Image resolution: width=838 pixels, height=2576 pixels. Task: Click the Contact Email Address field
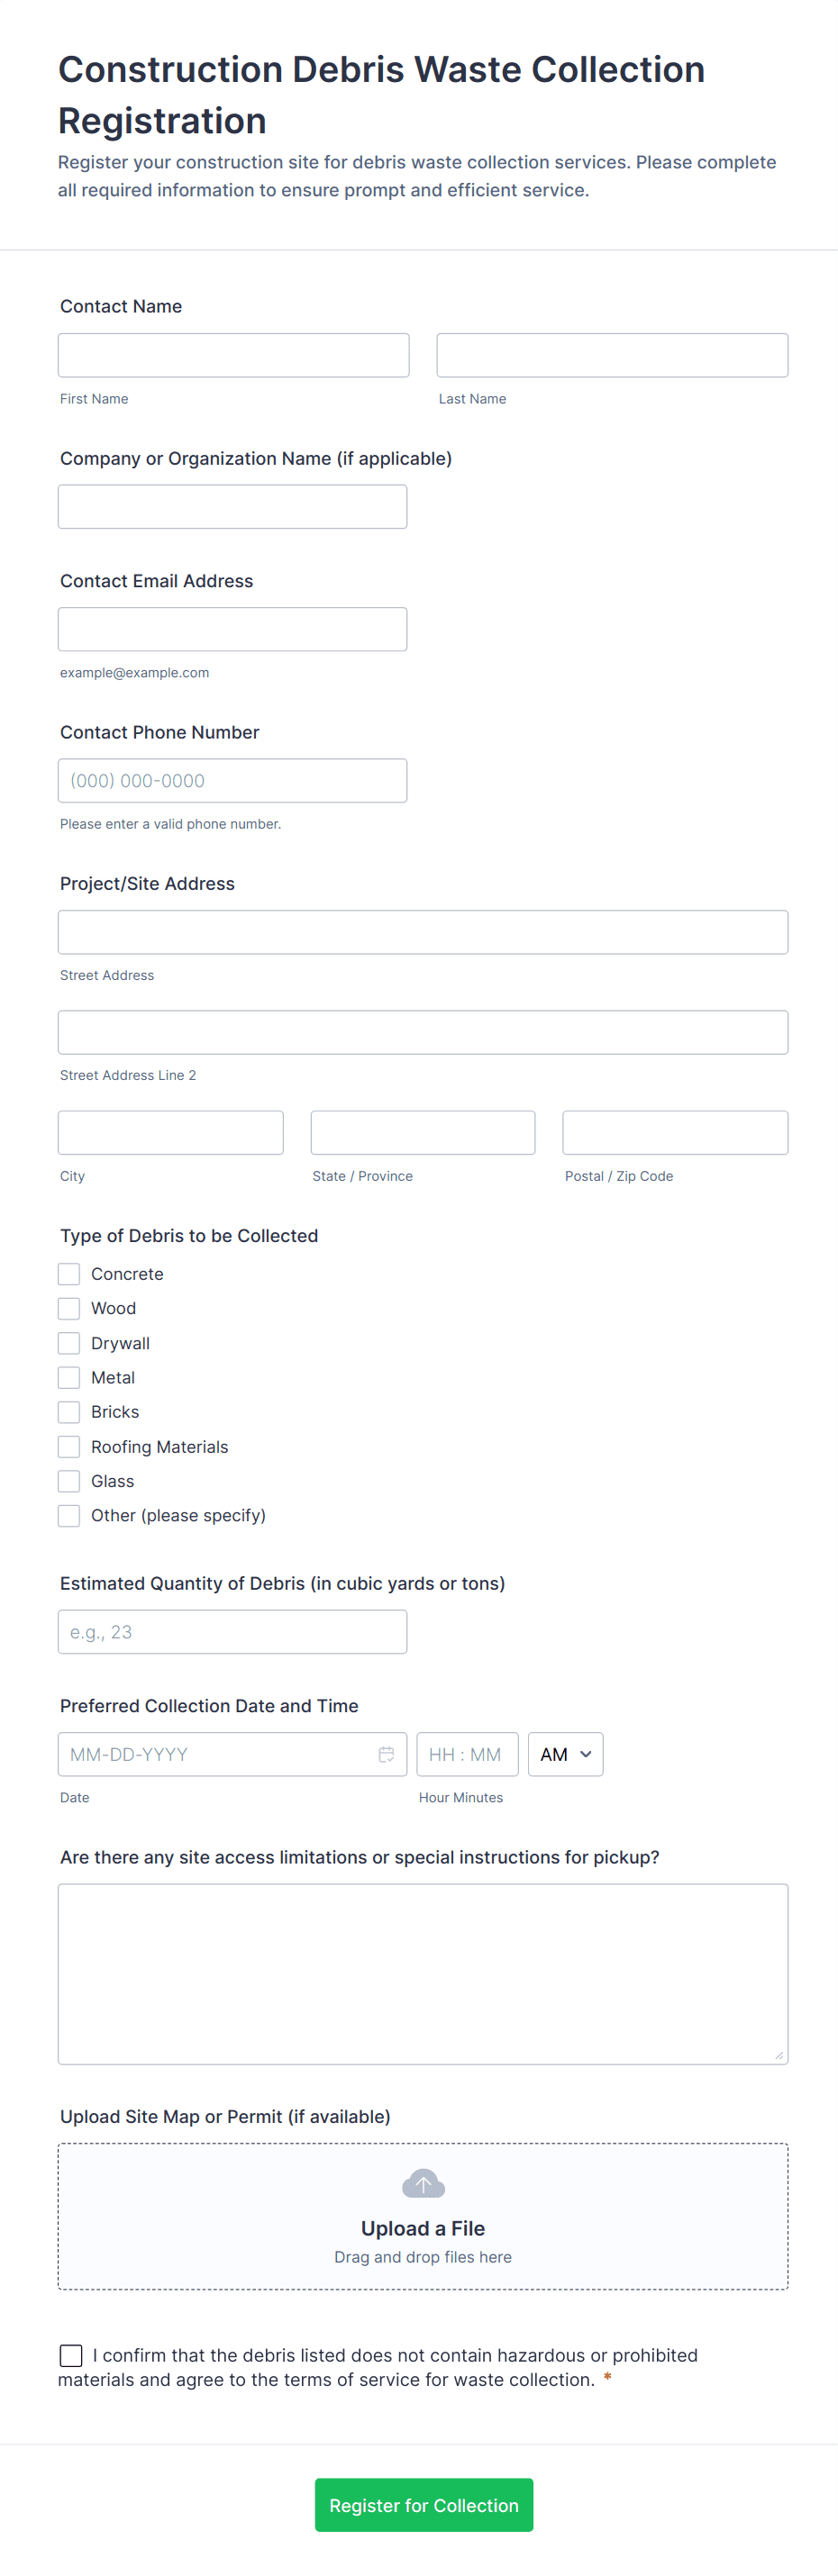pos(232,629)
